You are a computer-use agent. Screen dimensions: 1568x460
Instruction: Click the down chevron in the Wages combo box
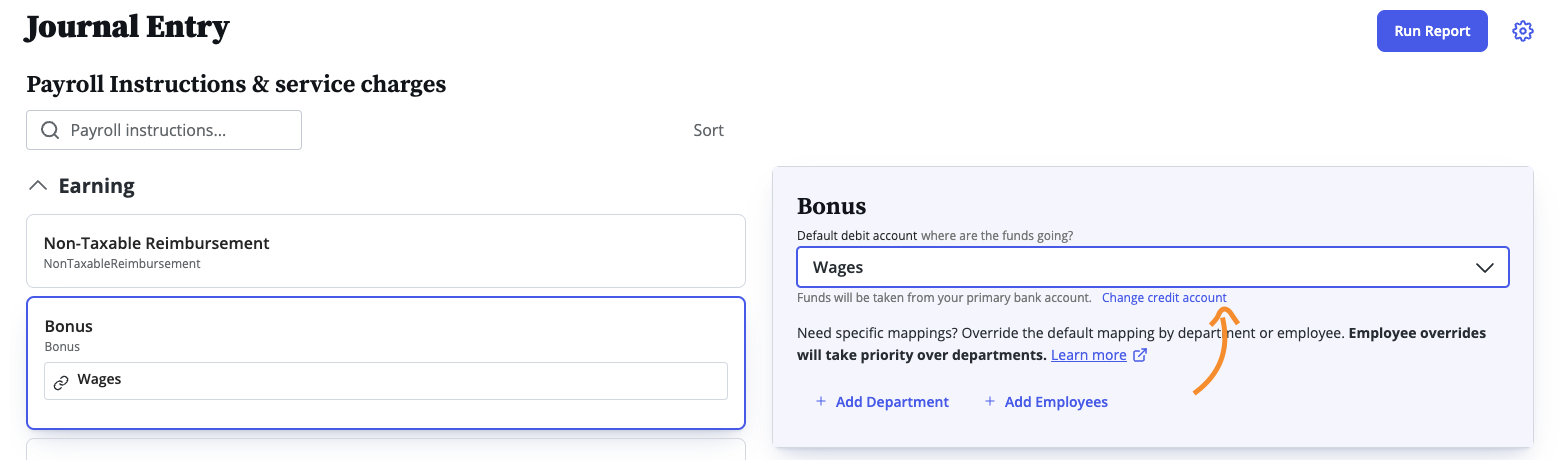point(1484,268)
